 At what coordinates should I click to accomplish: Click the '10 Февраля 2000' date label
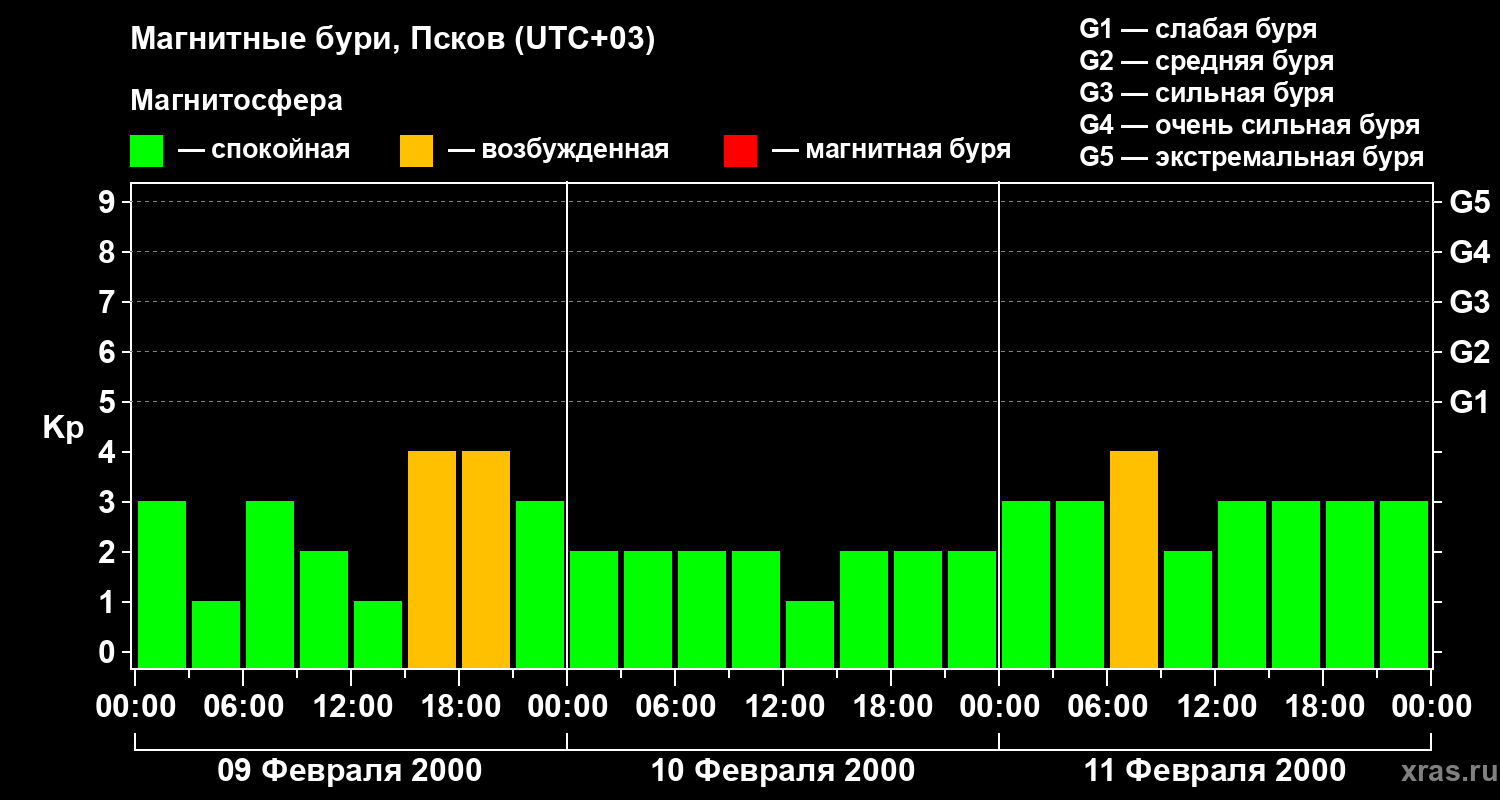tap(783, 771)
